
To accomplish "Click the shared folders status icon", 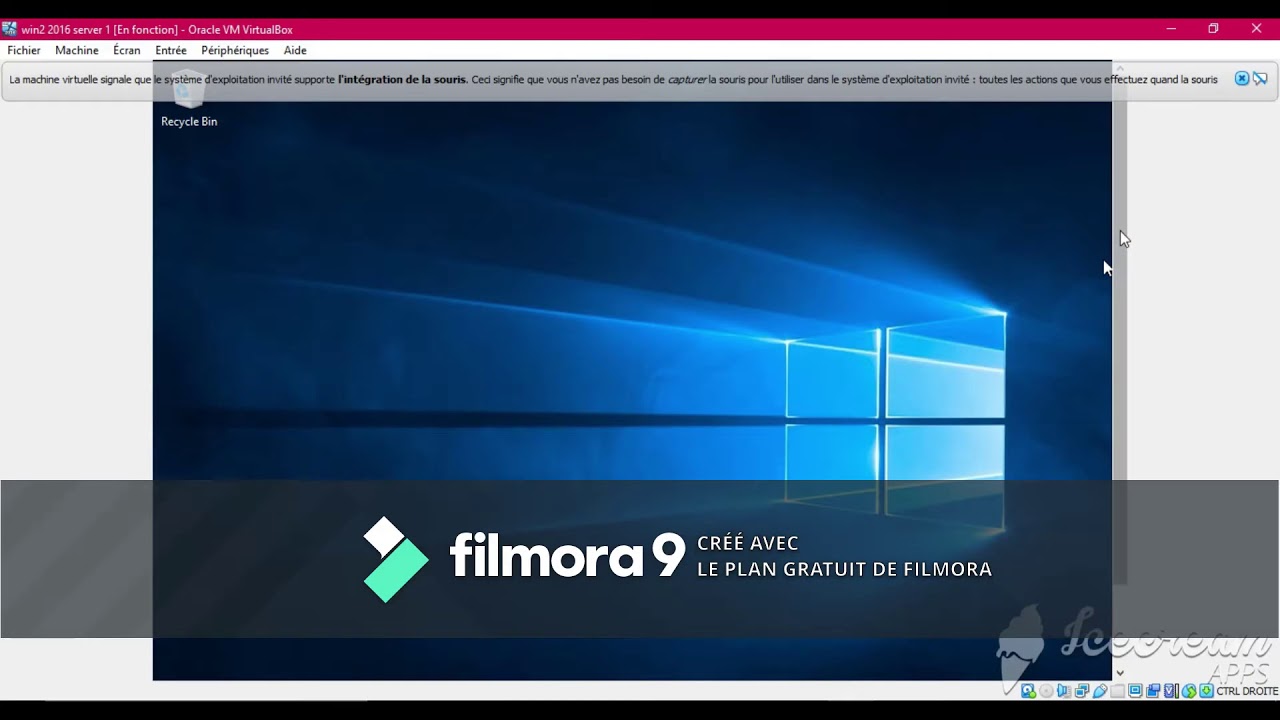I will coord(1117,691).
